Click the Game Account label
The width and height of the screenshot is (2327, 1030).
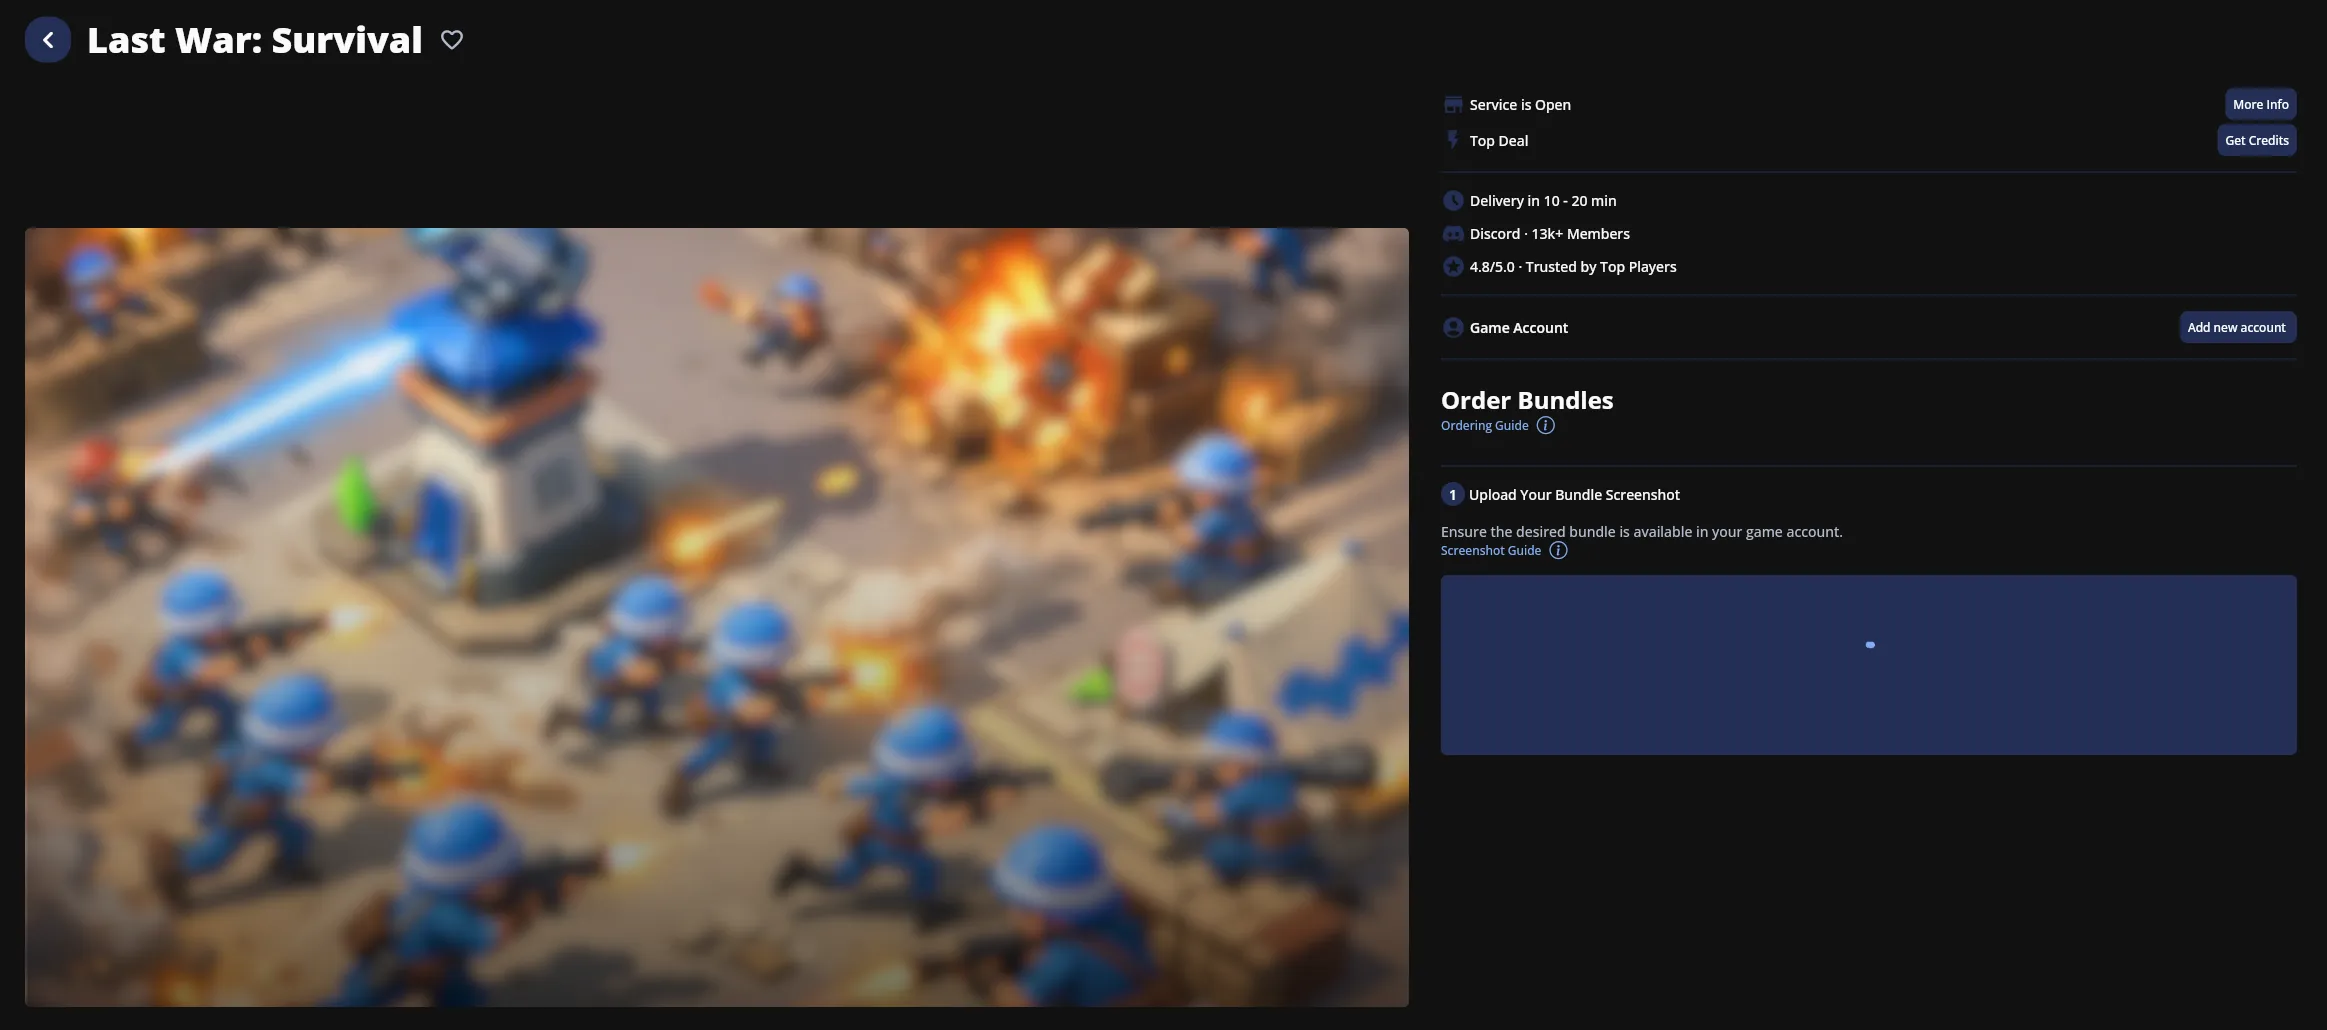(x=1519, y=328)
